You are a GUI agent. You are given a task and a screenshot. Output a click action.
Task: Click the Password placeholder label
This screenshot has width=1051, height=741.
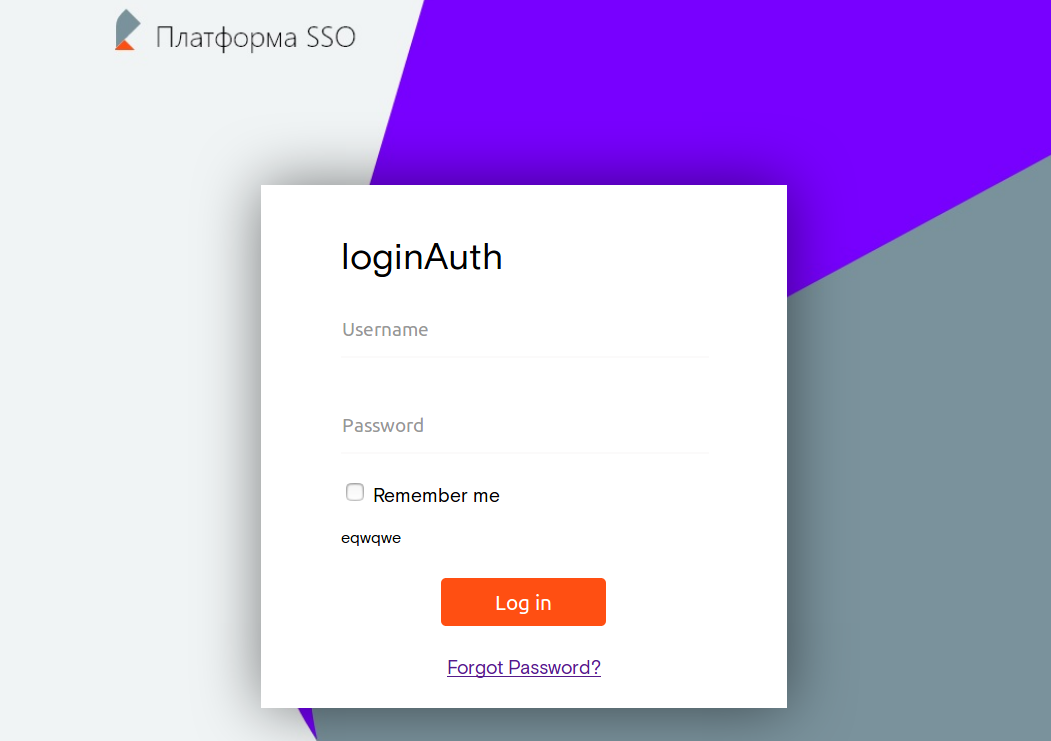[383, 426]
